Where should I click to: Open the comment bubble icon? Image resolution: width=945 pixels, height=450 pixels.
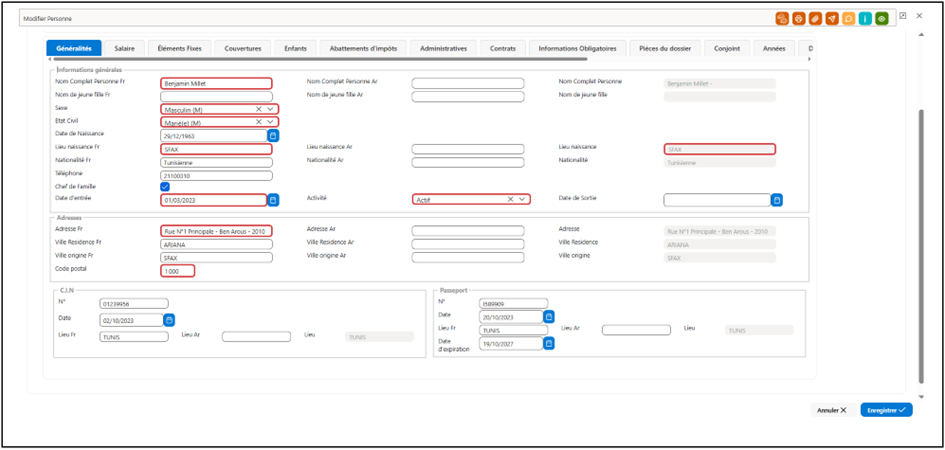tap(849, 19)
